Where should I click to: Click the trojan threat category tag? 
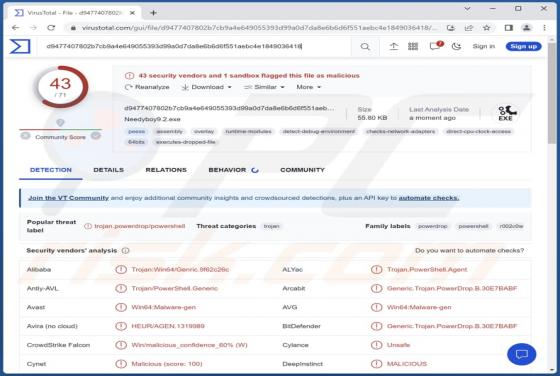click(271, 226)
